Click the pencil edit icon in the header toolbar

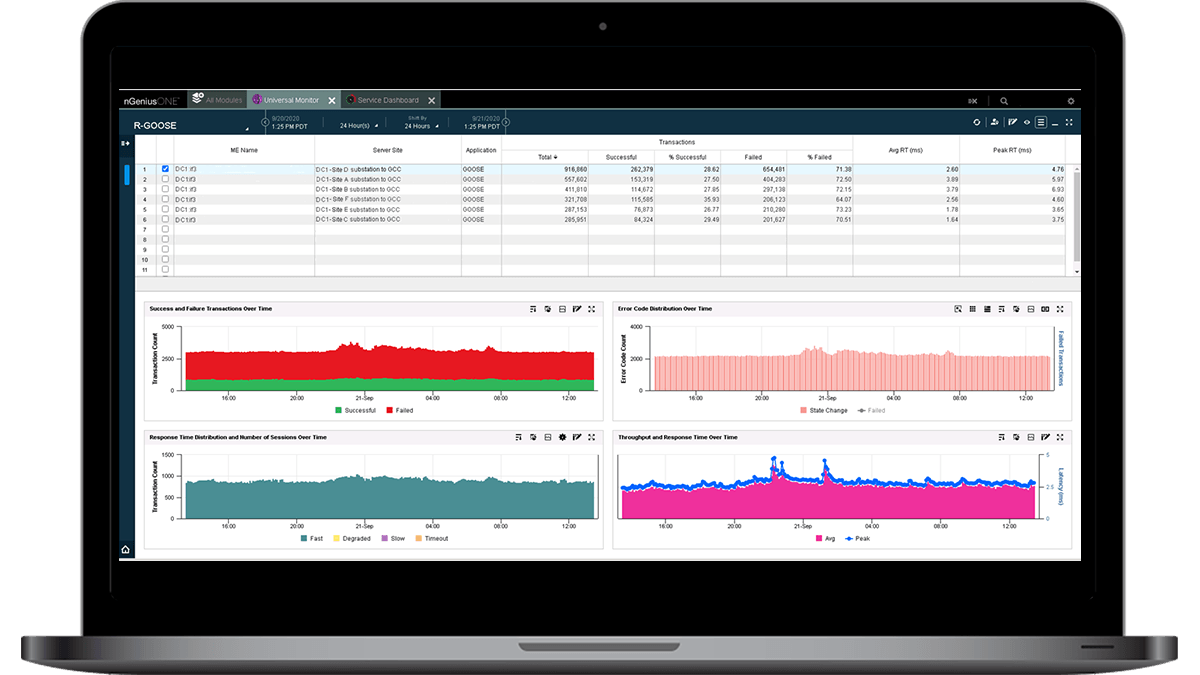(1012, 122)
